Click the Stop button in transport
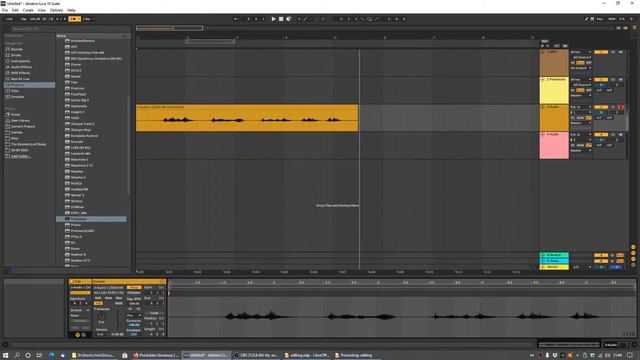640x360 pixels. click(281, 19)
